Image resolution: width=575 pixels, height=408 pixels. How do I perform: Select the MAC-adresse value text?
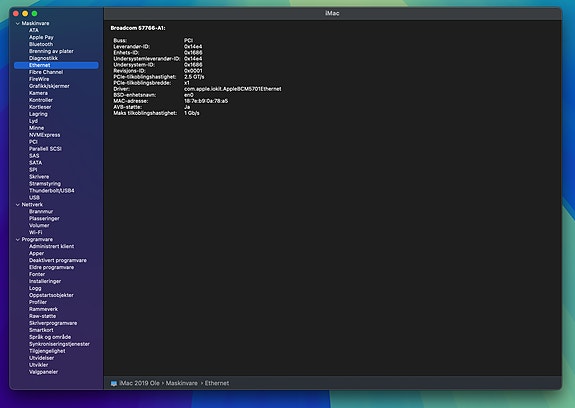pos(206,101)
